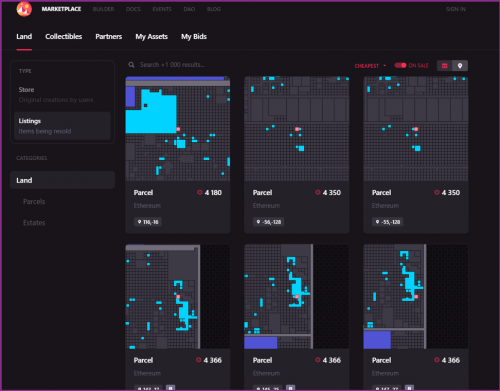Click the -55,-128 location badge
Image resolution: width=500 pixels, height=391 pixels.
coord(387,222)
